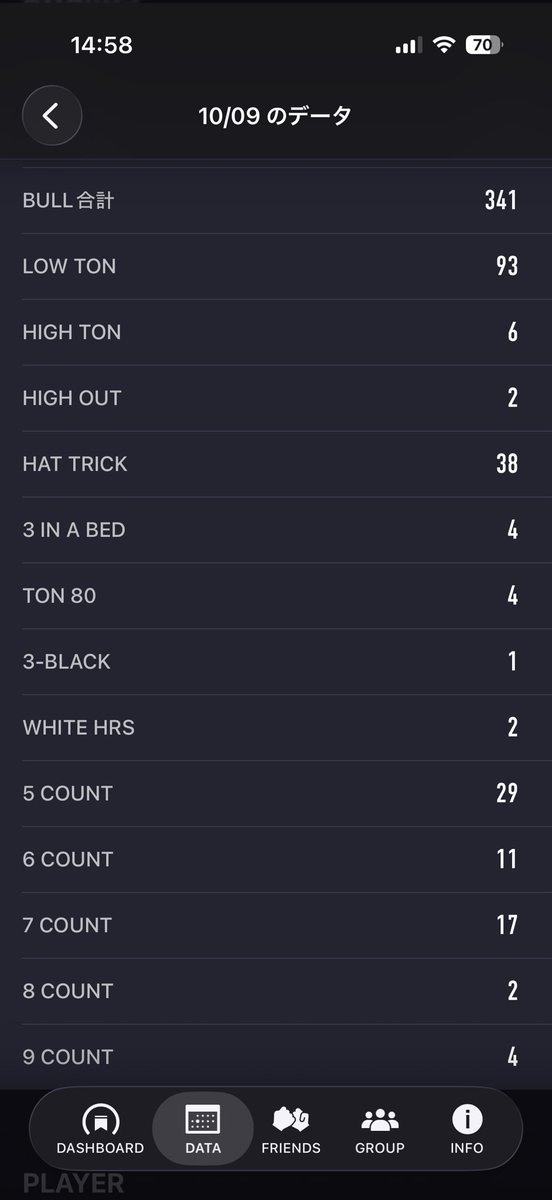The width and height of the screenshot is (552, 1200).
Task: Open the Friends fist-bump icon
Action: [291, 1118]
